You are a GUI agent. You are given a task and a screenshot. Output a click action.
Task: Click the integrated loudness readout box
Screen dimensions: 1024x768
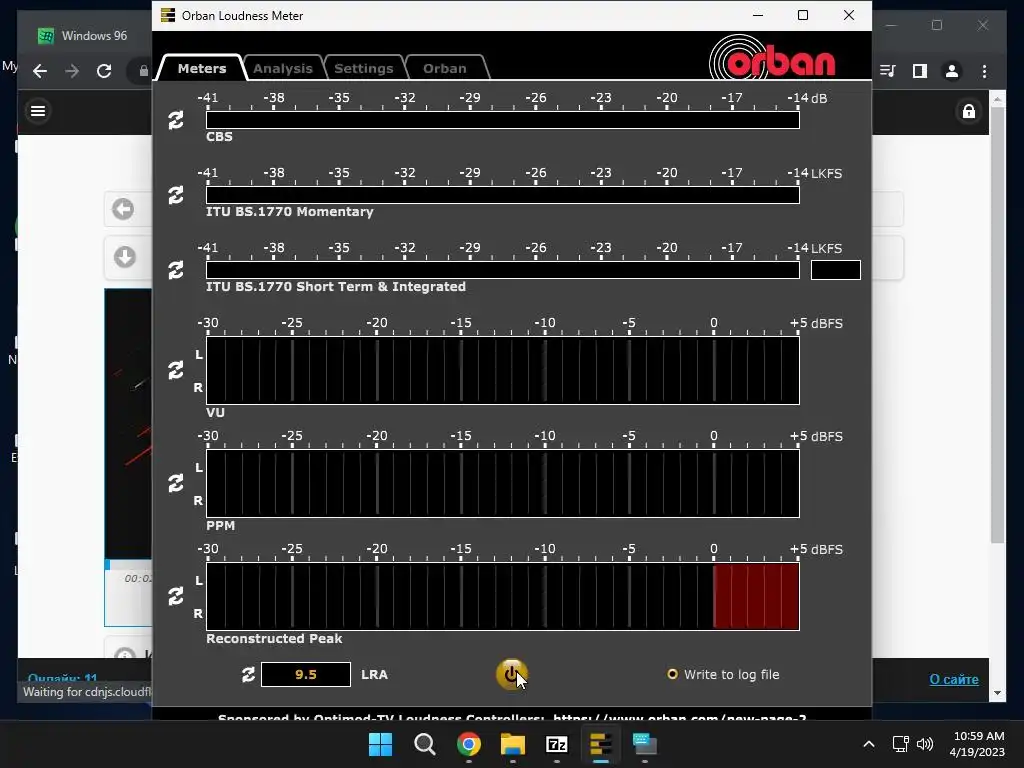[x=835, y=270]
